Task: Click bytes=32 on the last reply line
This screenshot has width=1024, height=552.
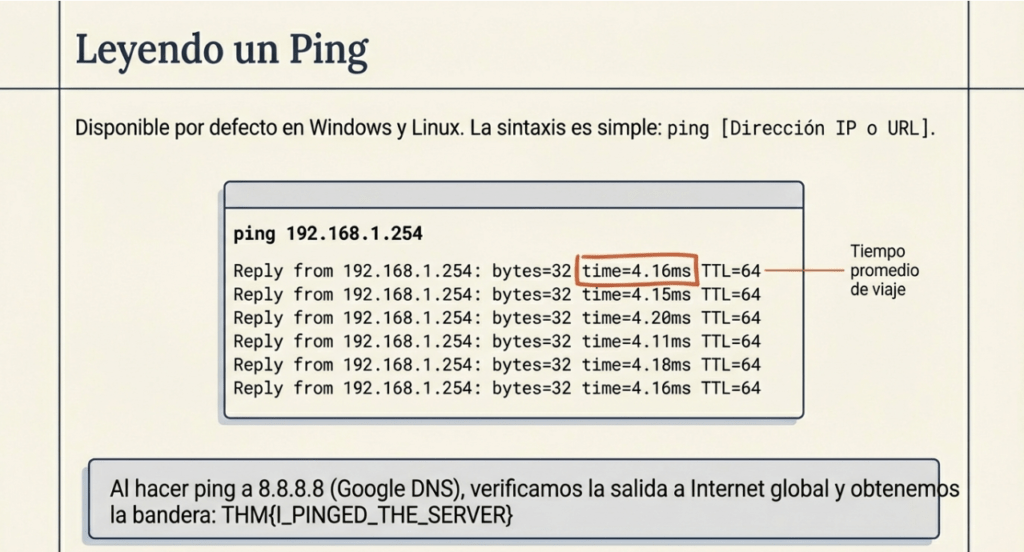Action: [x=532, y=388]
